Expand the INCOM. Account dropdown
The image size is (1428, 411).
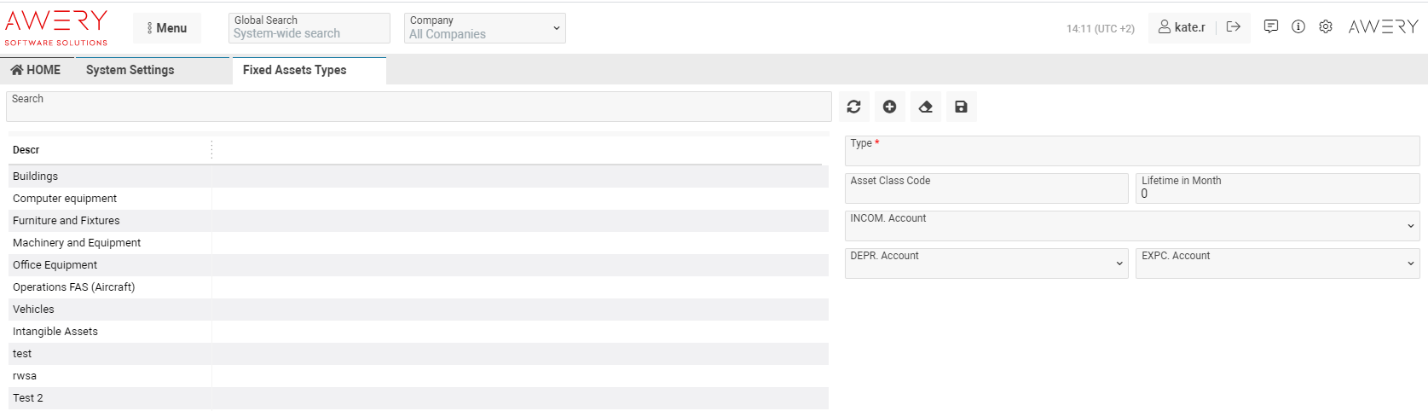tap(1132, 225)
